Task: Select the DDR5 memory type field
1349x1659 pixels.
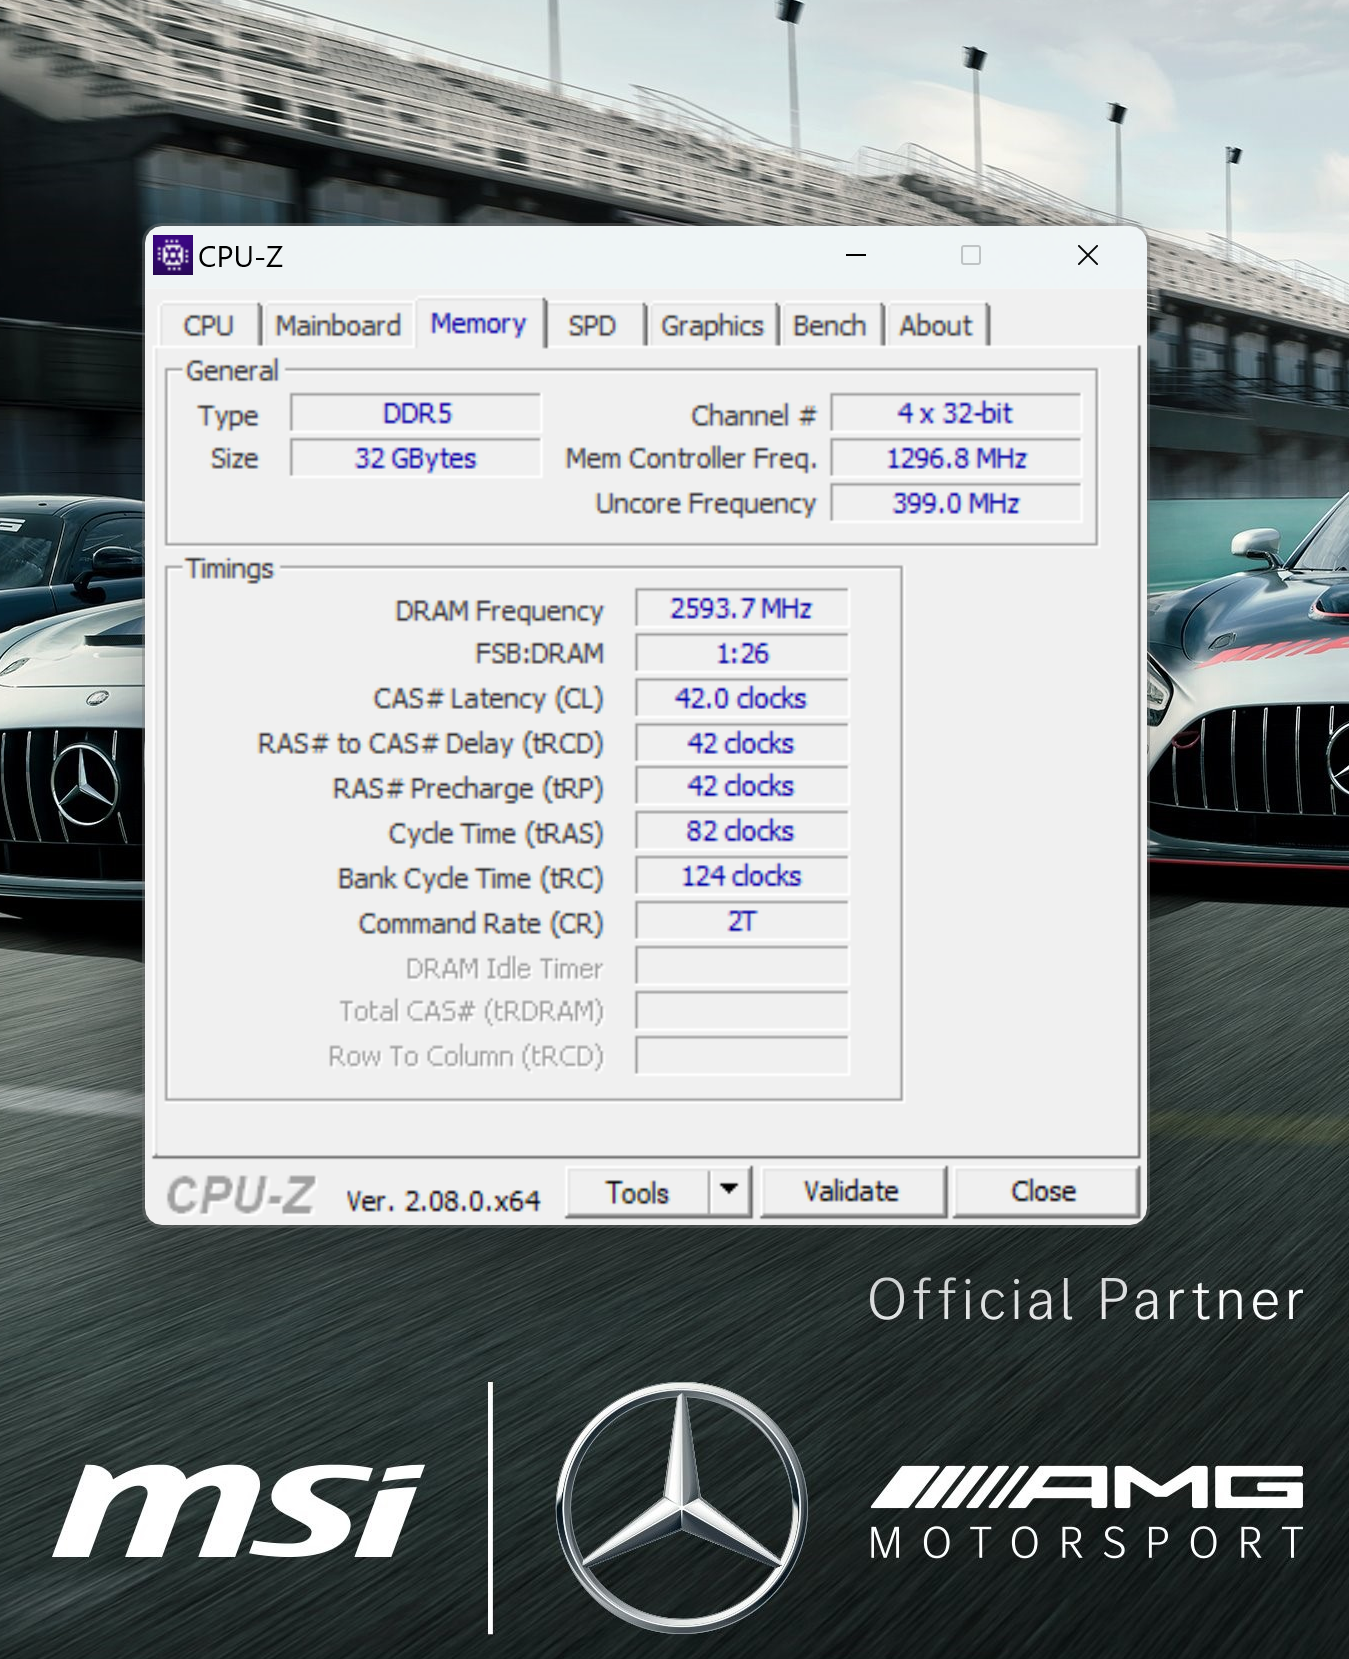Action: pos(416,414)
